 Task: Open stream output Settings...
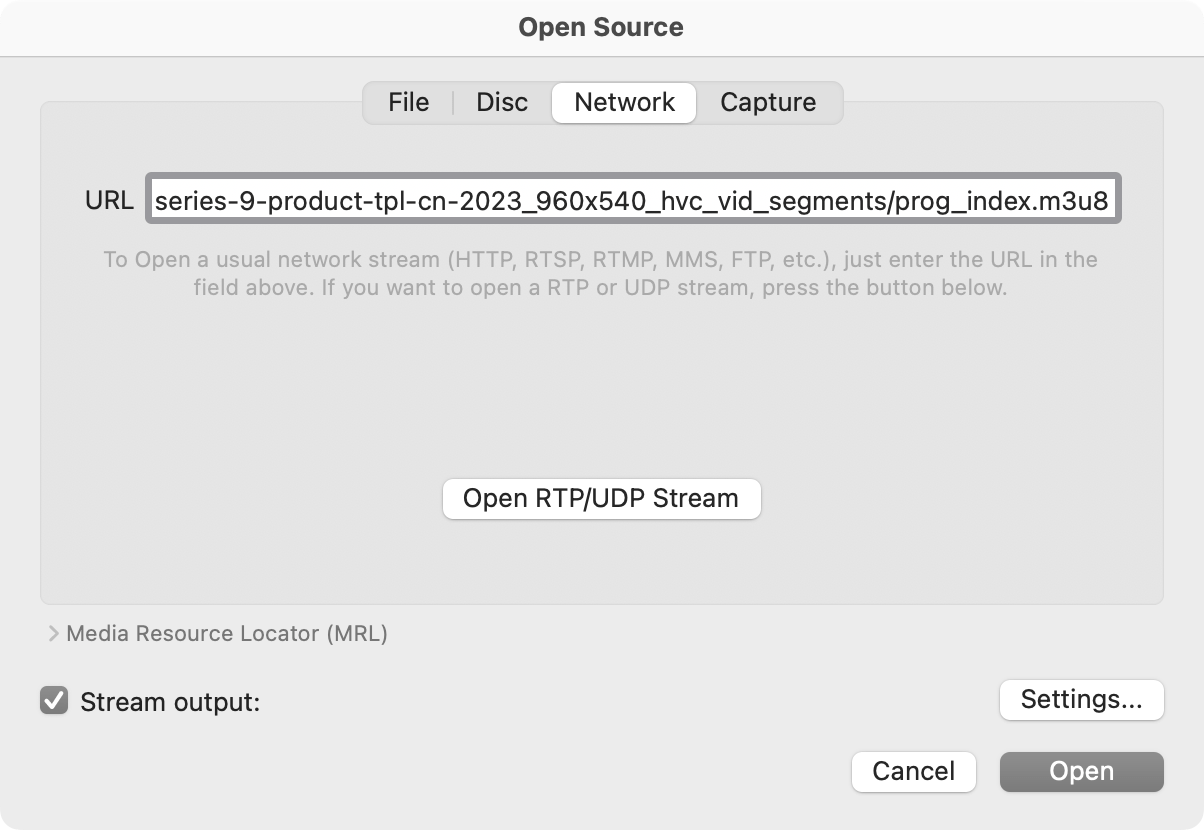pyautogui.click(x=1081, y=700)
